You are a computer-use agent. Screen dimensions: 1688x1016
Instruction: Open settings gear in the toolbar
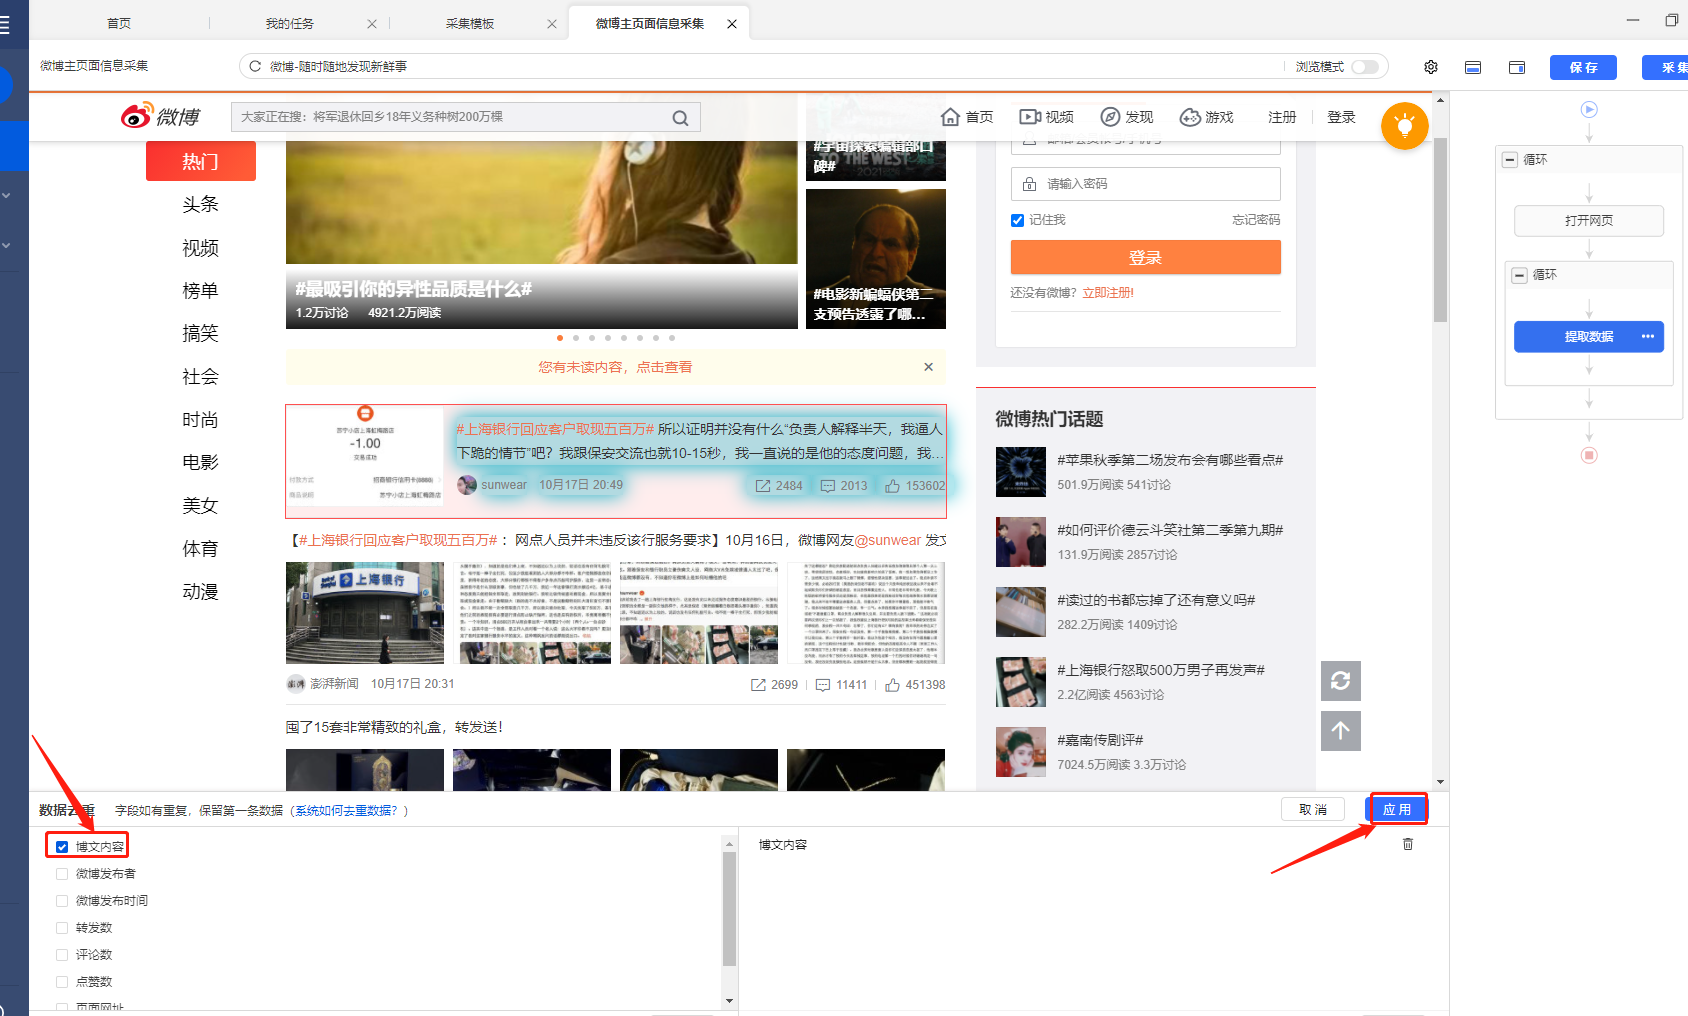tap(1431, 67)
